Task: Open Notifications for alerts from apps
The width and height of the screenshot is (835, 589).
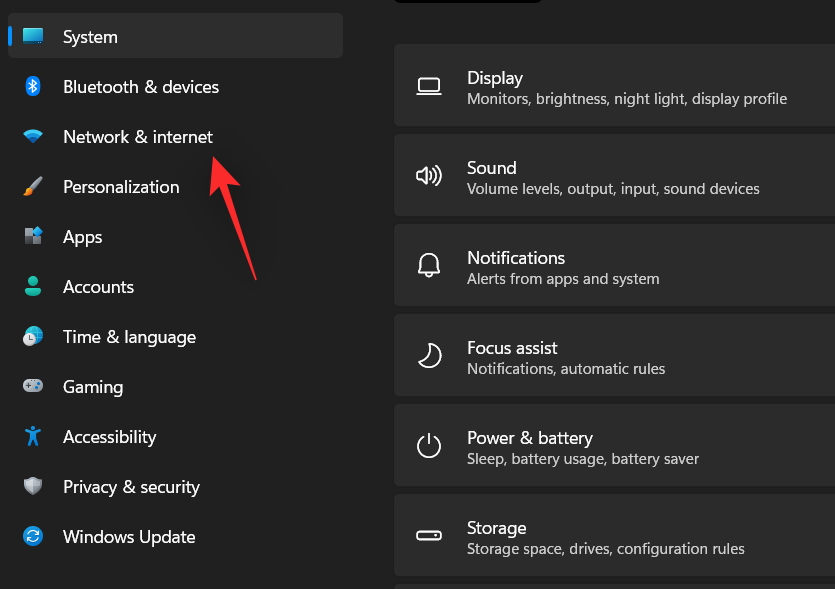Action: tap(614, 266)
